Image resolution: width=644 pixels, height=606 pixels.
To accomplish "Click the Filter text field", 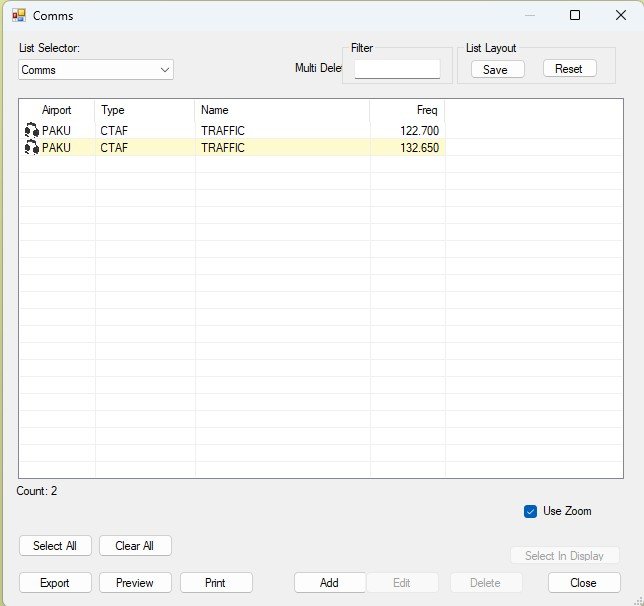I will point(397,69).
